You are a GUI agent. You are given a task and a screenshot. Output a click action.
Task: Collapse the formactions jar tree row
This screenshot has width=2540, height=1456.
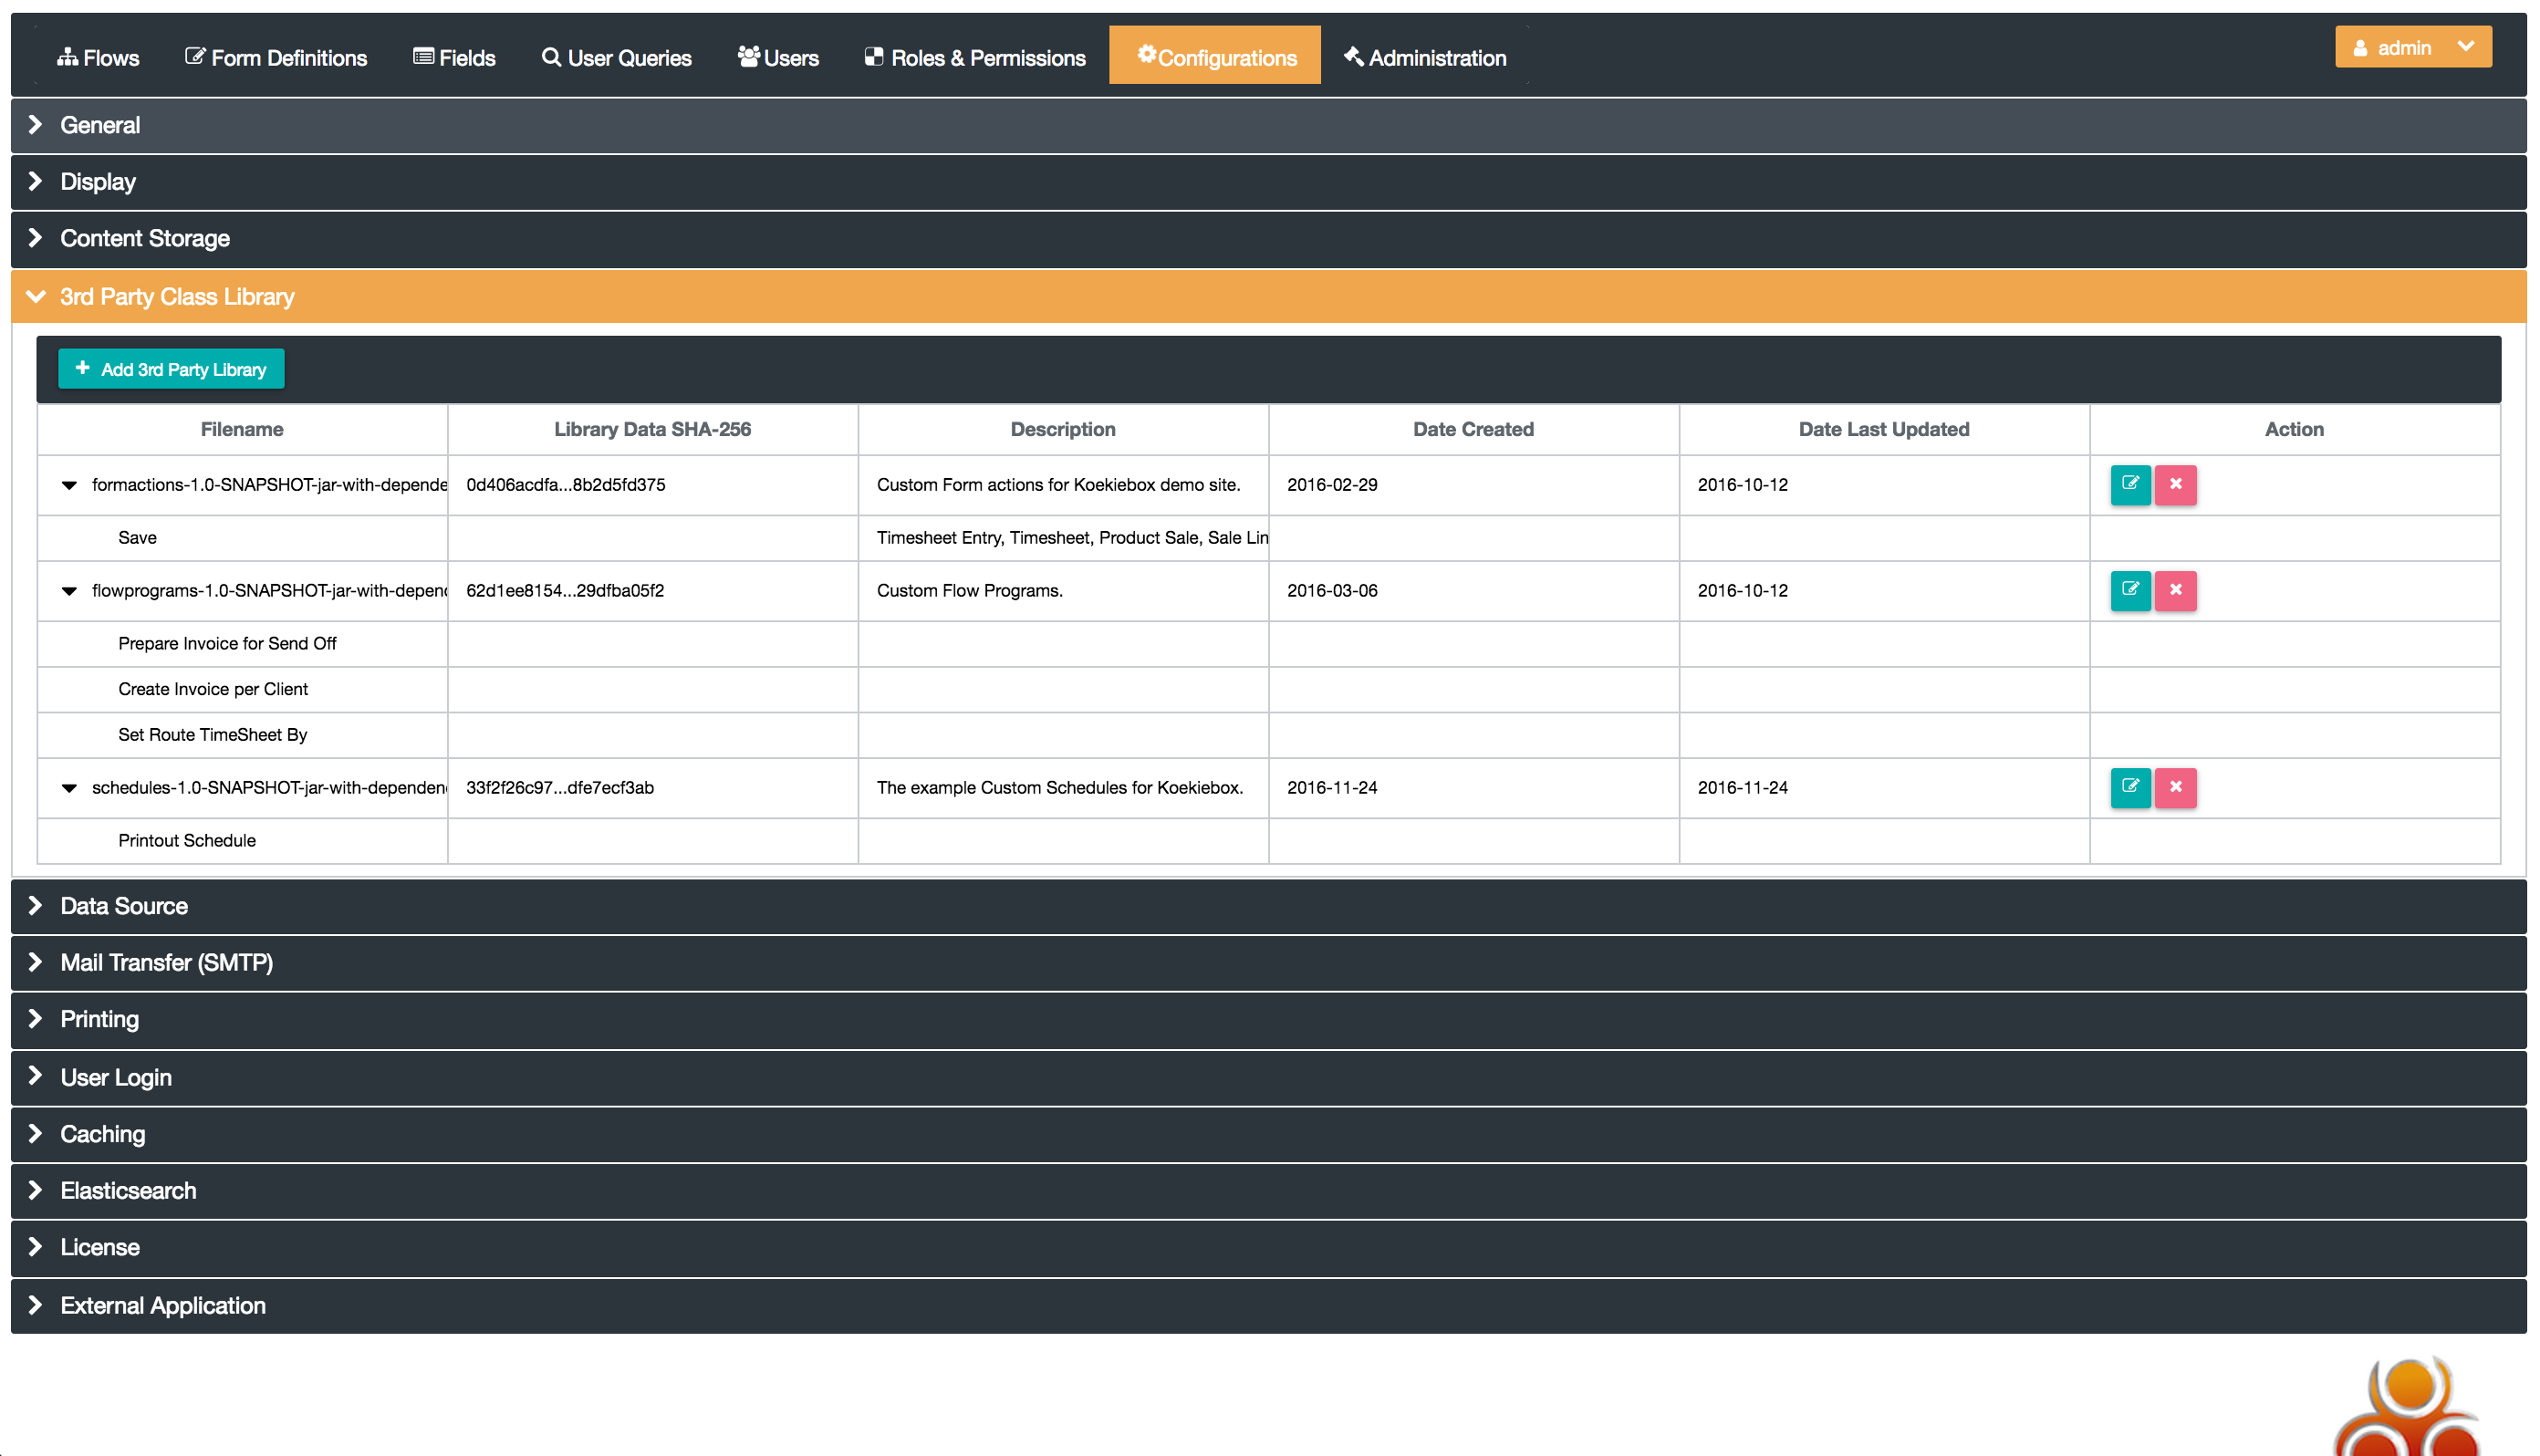tap(69, 486)
